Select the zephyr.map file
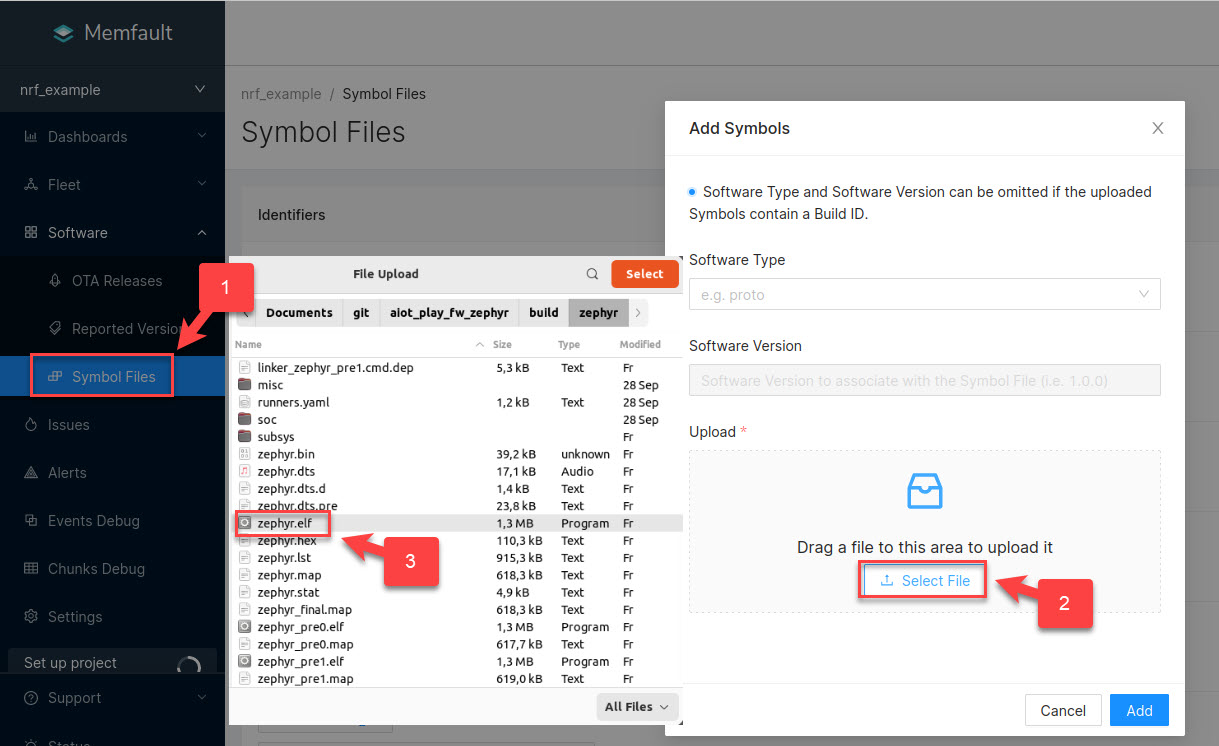 tap(457, 575)
